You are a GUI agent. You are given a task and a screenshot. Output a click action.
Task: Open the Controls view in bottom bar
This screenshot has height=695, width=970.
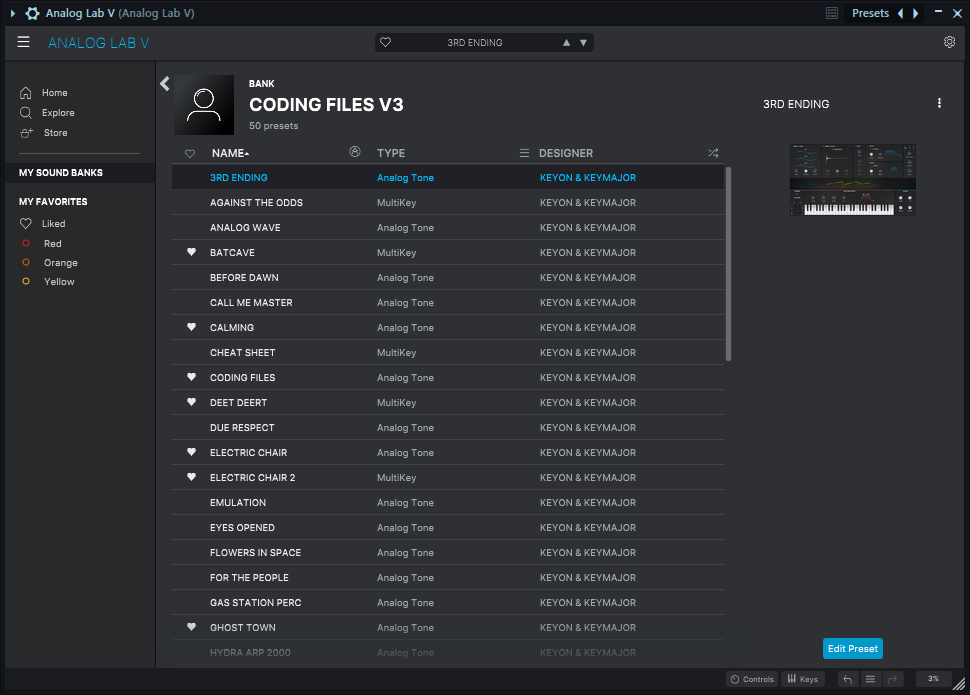[752, 679]
